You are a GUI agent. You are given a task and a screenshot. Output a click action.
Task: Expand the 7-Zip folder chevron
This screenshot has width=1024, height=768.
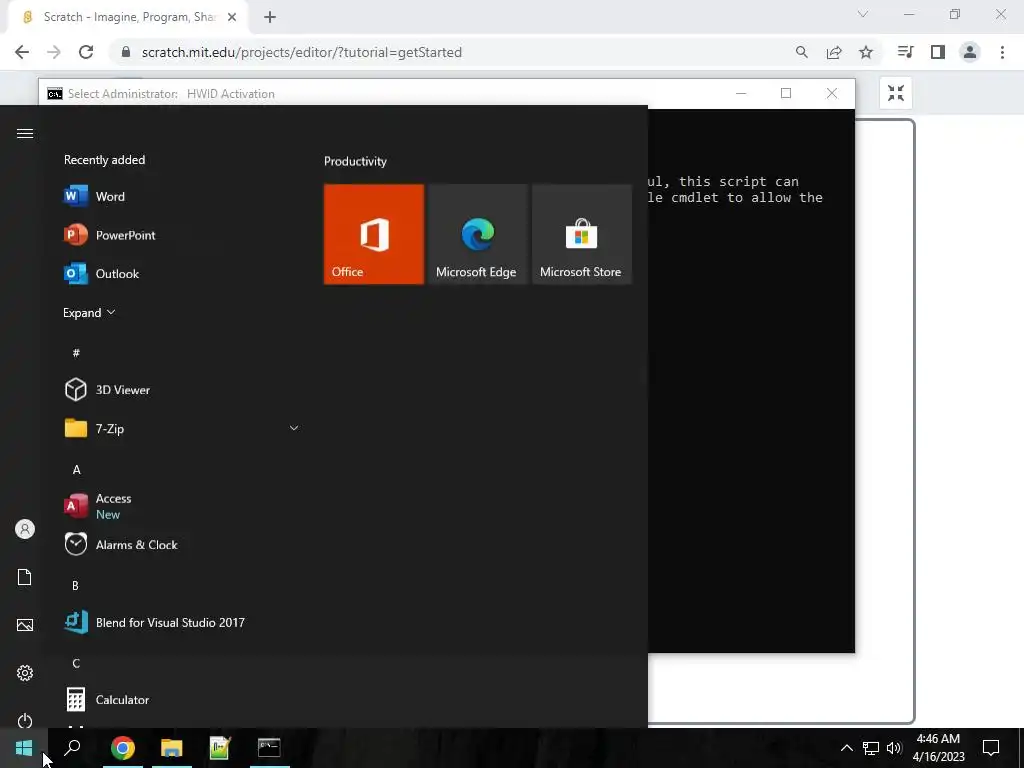tap(294, 428)
